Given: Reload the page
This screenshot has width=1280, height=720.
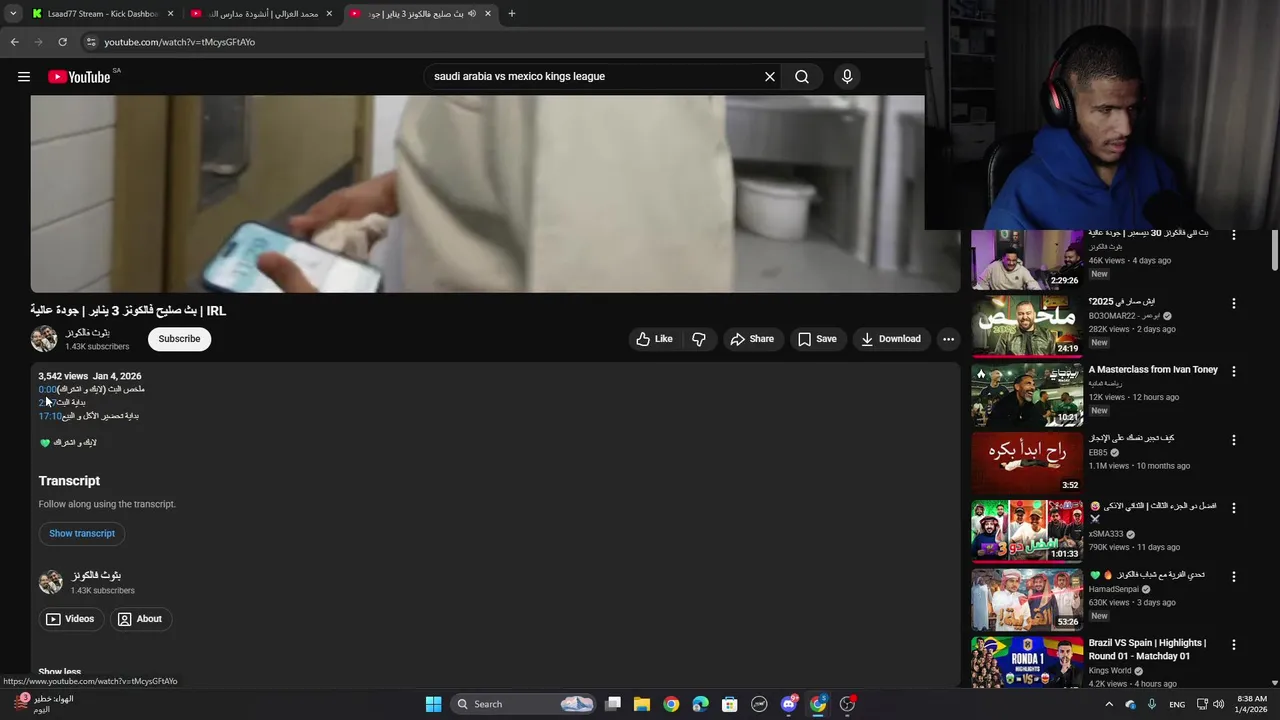Looking at the screenshot, I should click(x=62, y=42).
